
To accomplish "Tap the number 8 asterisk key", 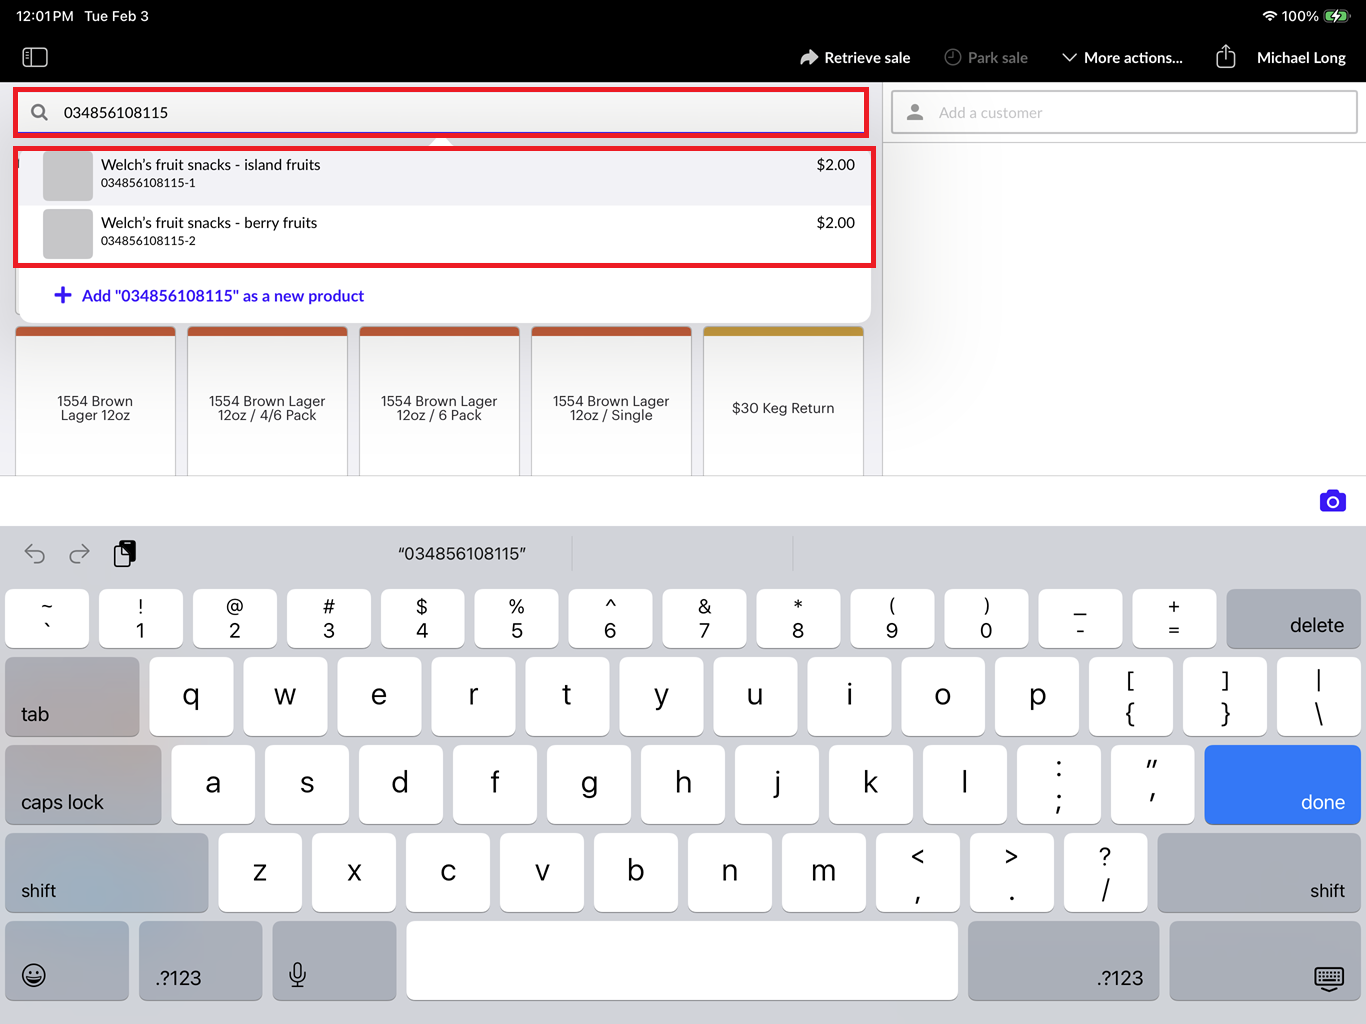I will (798, 619).
